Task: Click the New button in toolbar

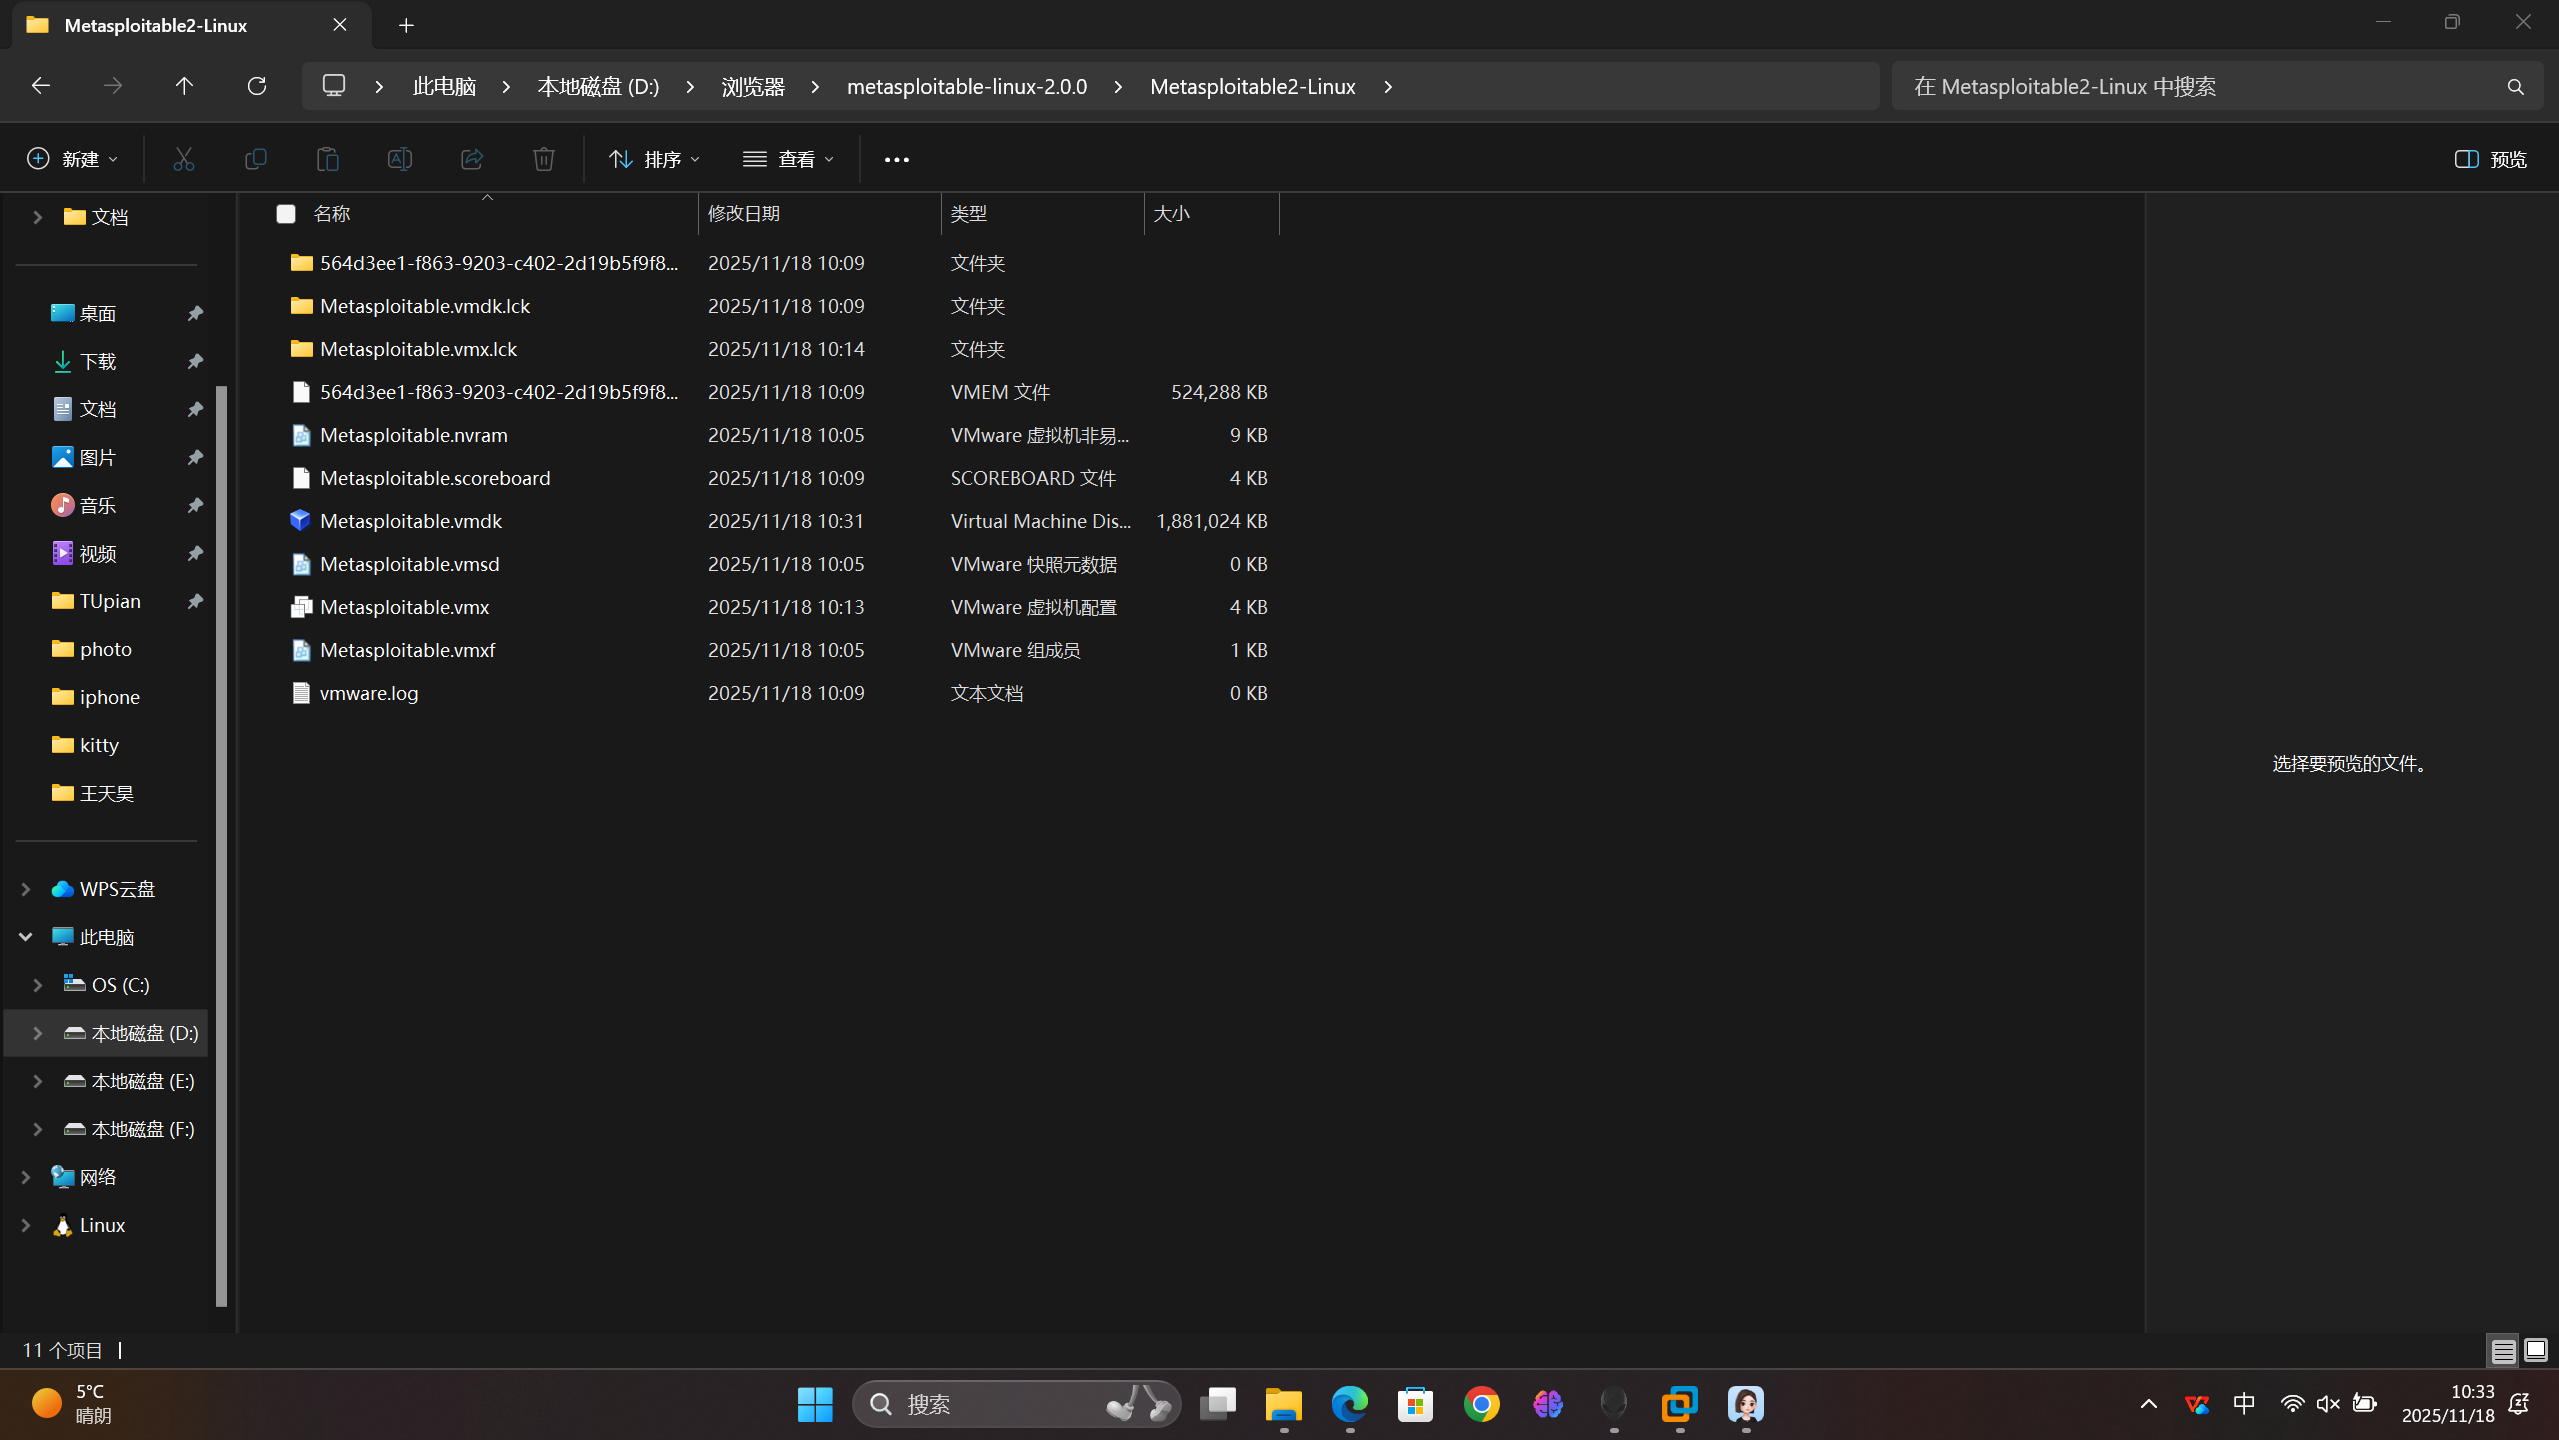Action: (72, 159)
